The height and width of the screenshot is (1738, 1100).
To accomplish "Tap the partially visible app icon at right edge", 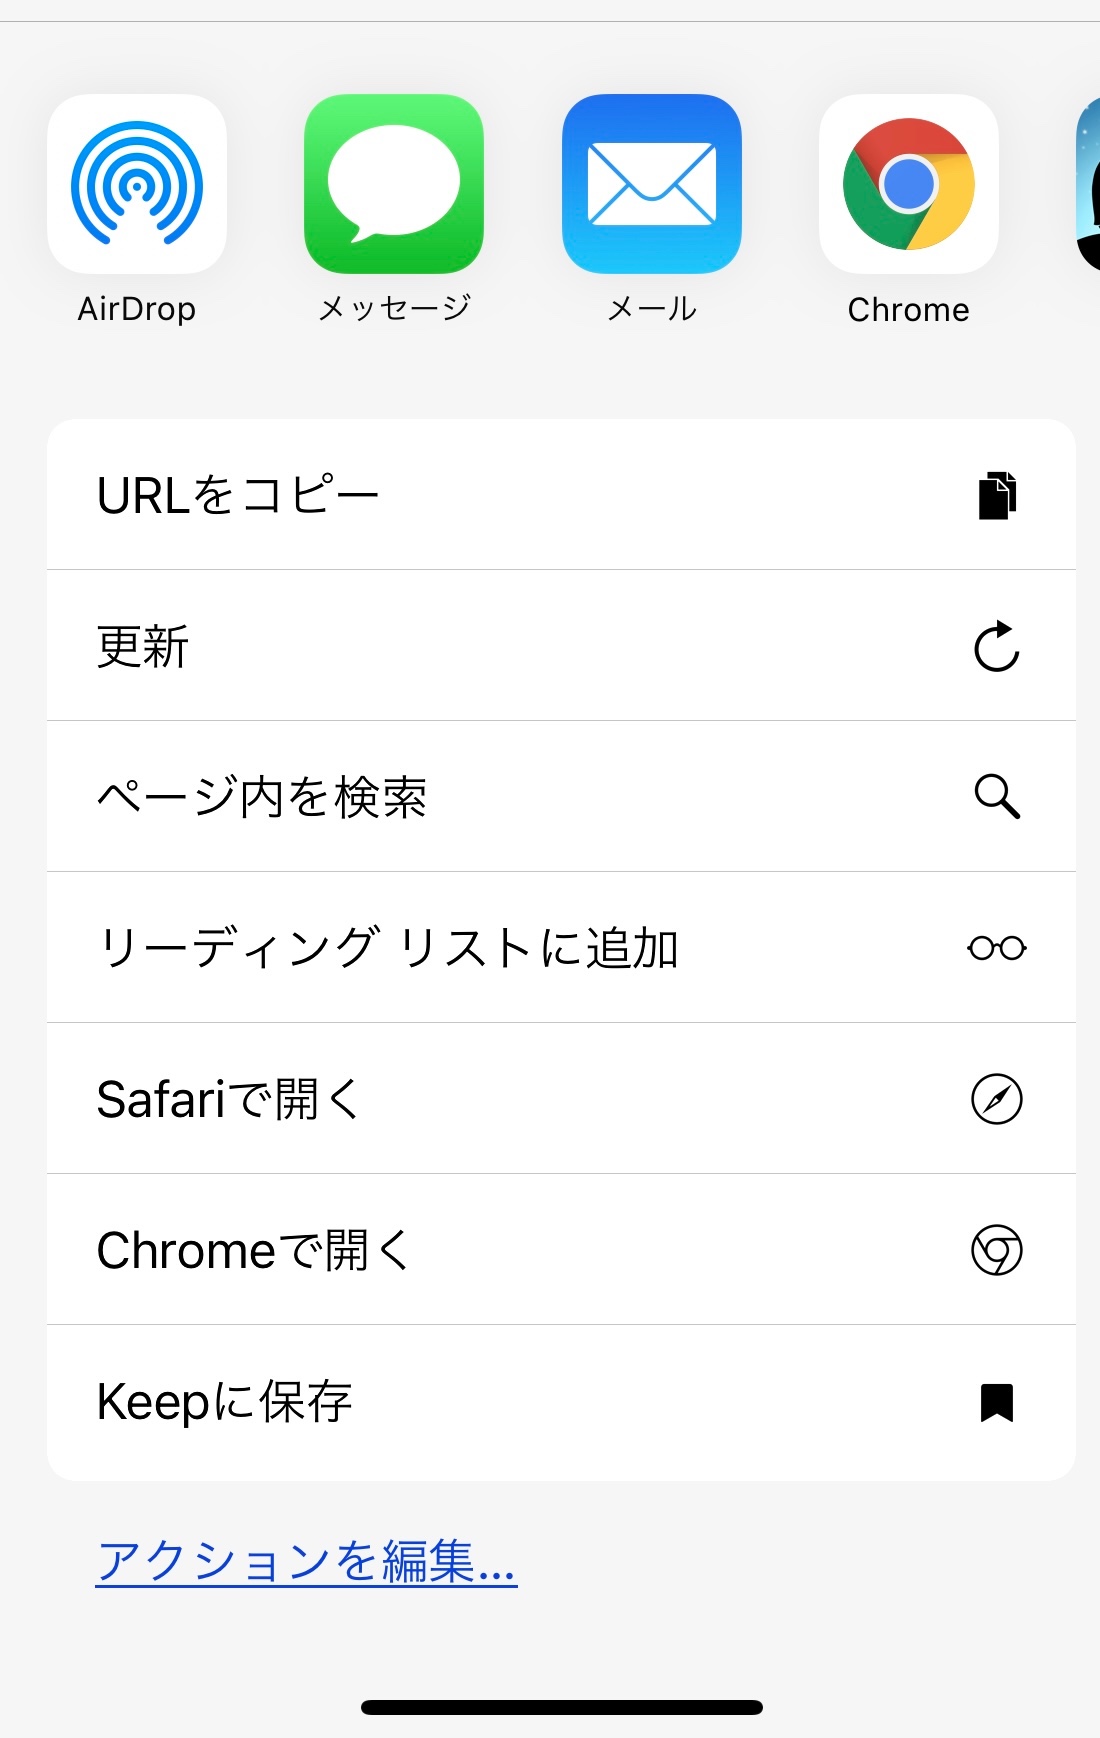I will point(1087,184).
